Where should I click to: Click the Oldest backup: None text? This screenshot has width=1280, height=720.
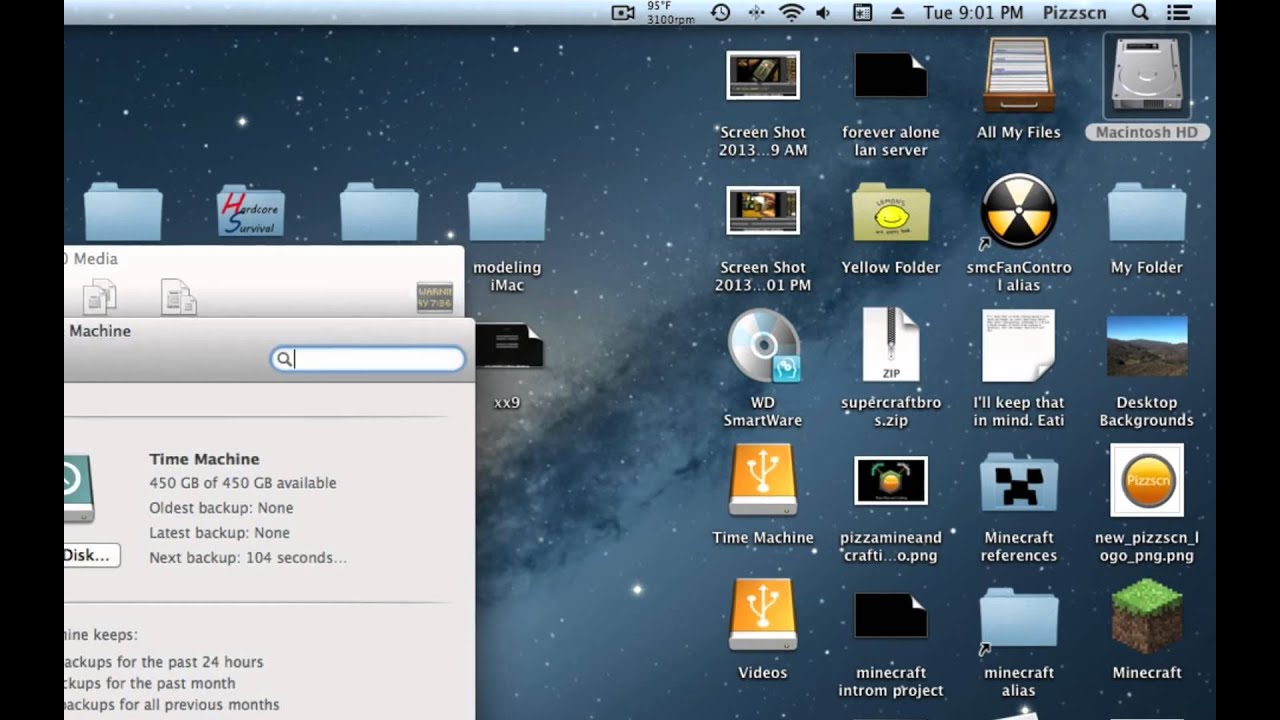221,508
